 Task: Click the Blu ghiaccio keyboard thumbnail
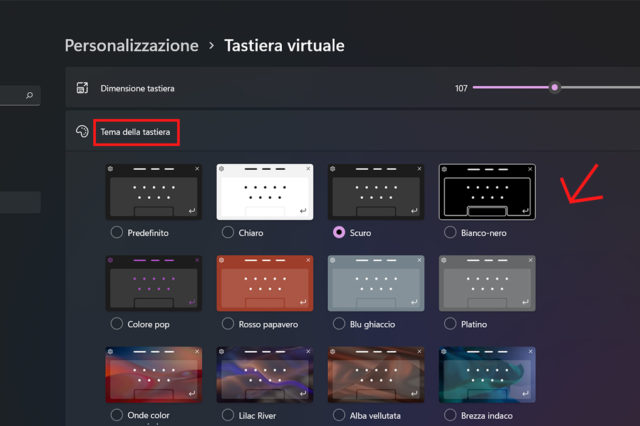pyautogui.click(x=376, y=283)
